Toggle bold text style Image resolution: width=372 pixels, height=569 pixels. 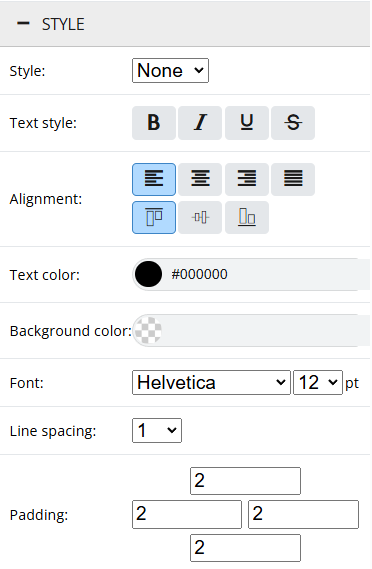pyautogui.click(x=154, y=123)
